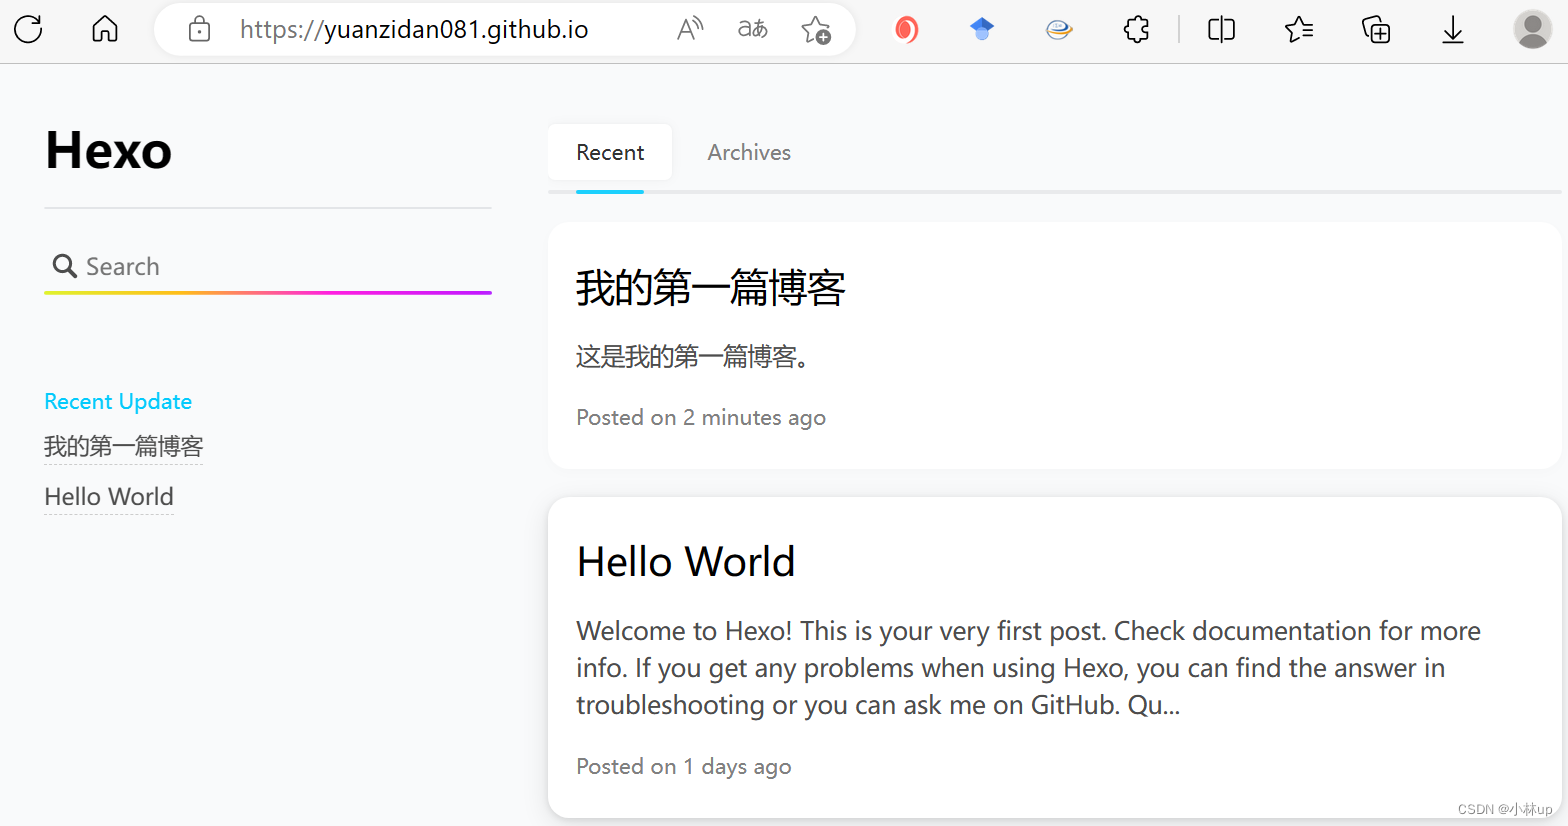Click the Recent Update heading

pos(118,401)
